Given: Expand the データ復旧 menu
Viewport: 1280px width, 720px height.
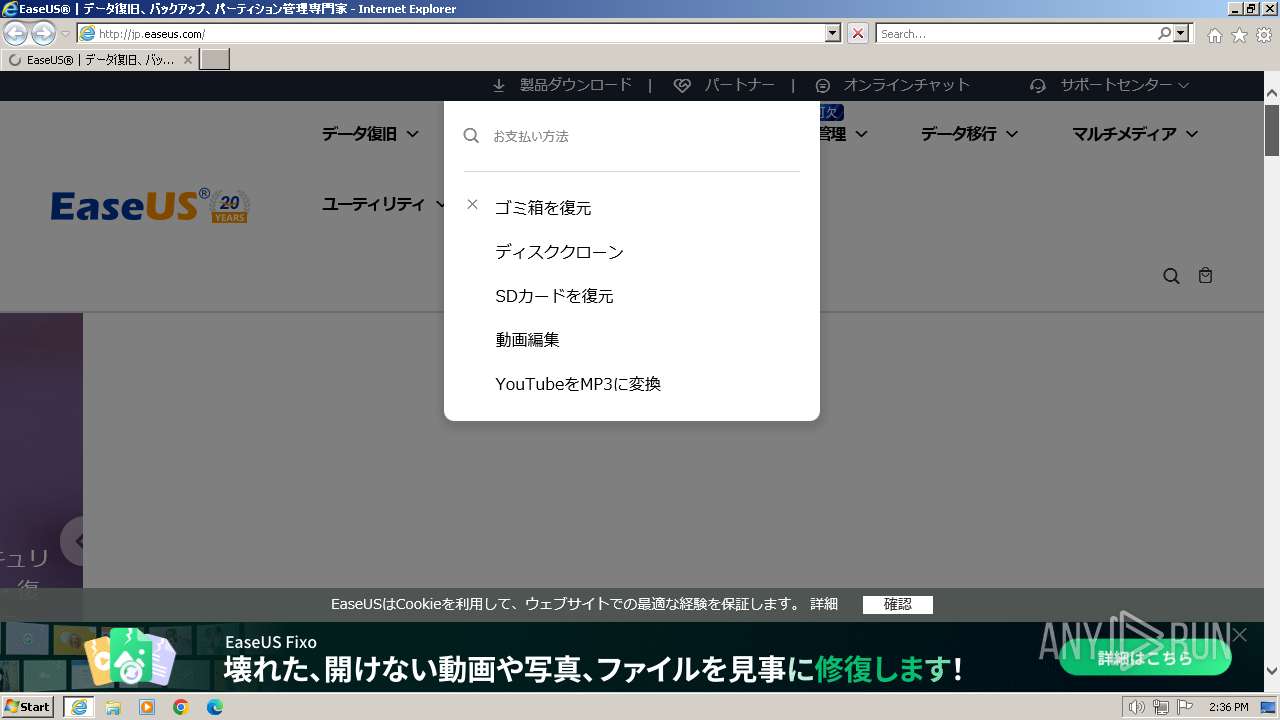Looking at the screenshot, I should pos(370,133).
